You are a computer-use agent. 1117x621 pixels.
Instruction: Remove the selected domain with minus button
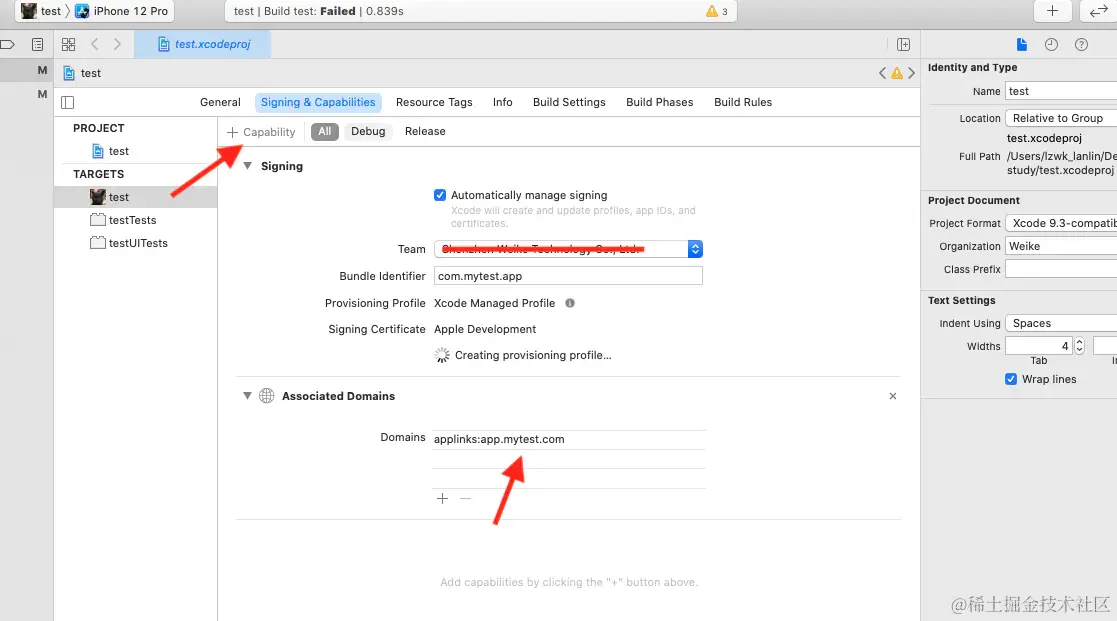coord(465,499)
